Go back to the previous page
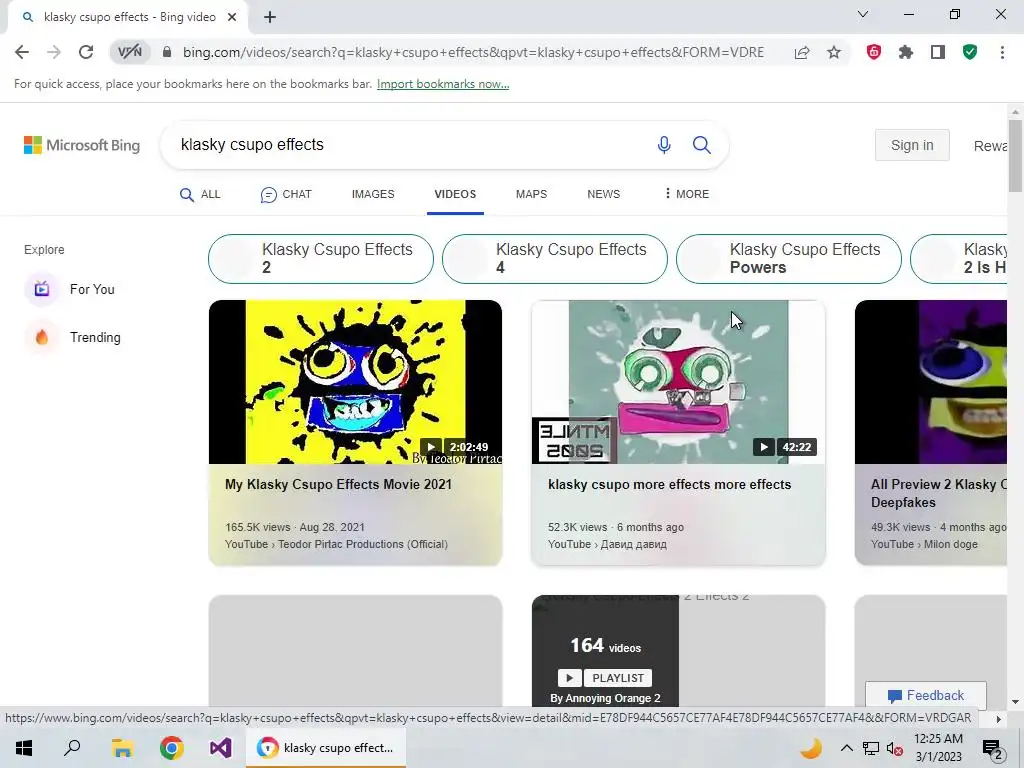 click(22, 52)
